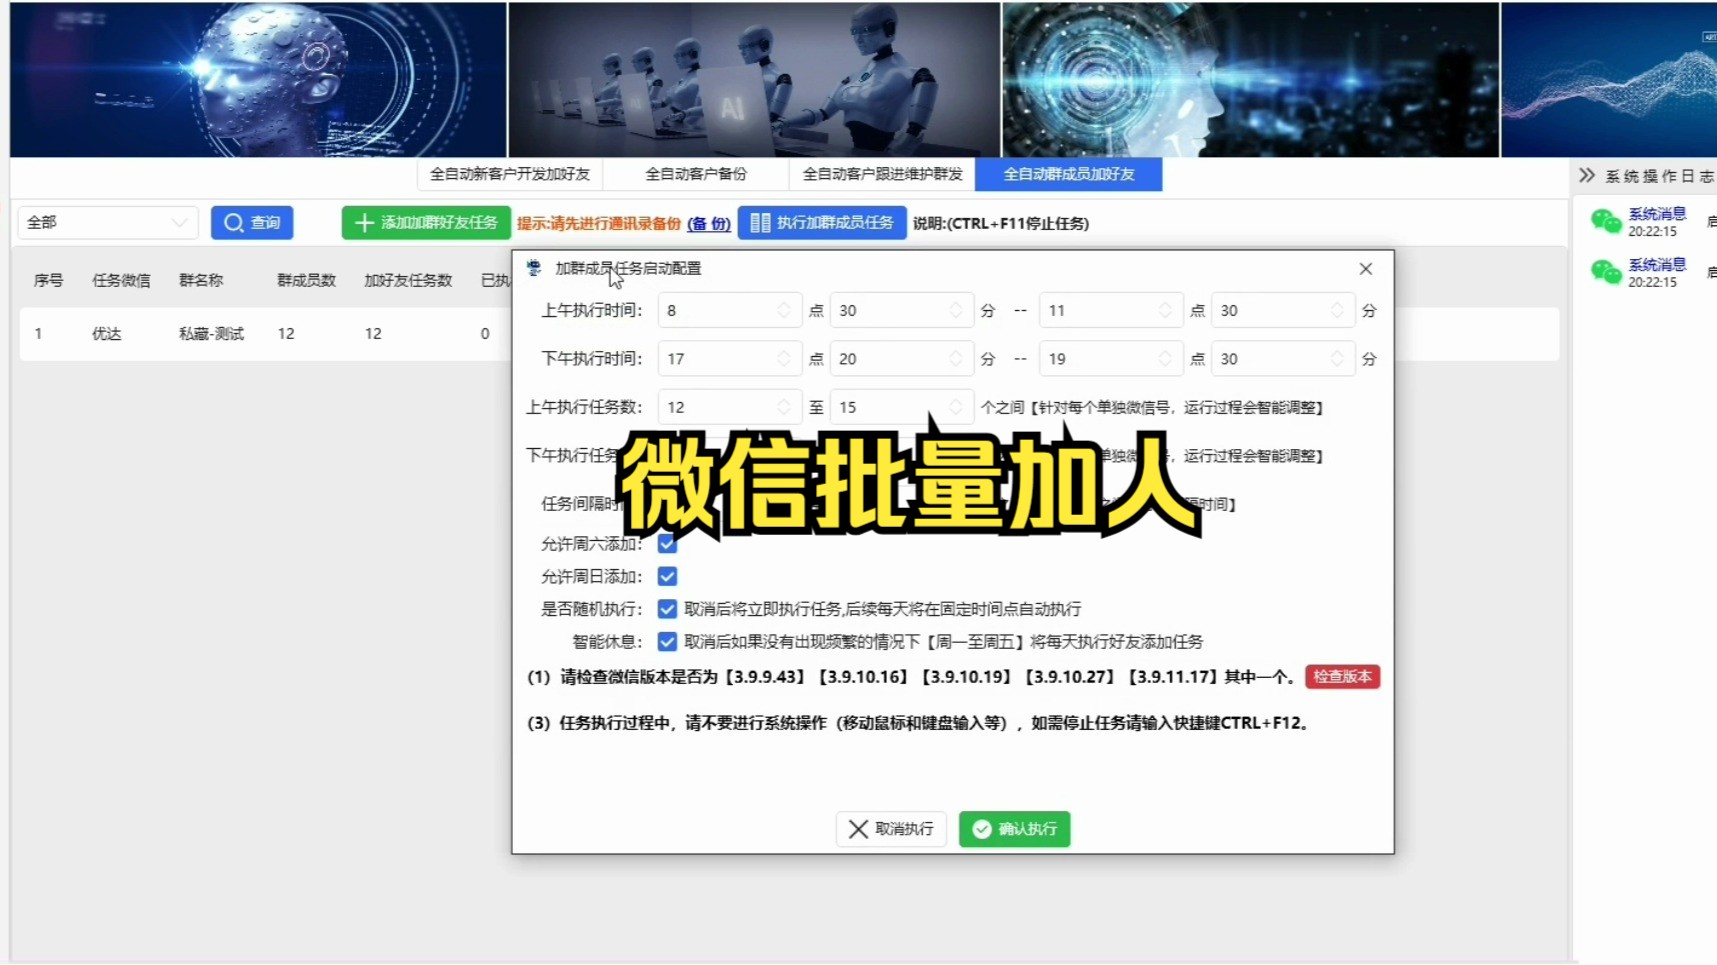Click 任务微信 column header
This screenshot has width=1717, height=965.
pos(121,280)
